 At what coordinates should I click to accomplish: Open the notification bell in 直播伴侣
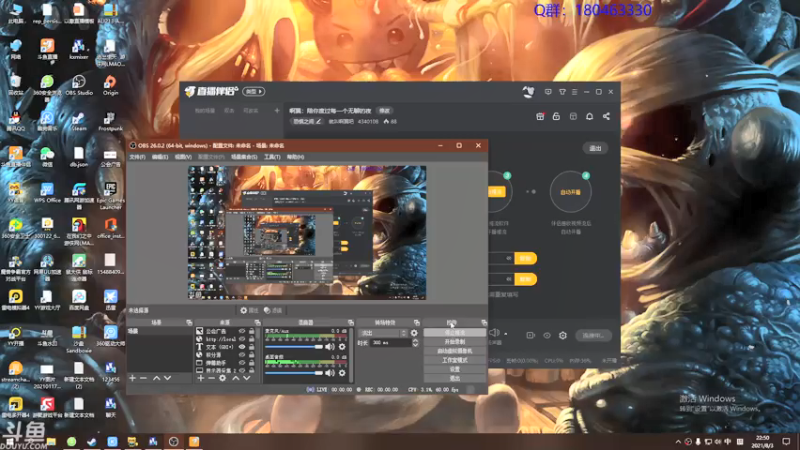(x=589, y=116)
